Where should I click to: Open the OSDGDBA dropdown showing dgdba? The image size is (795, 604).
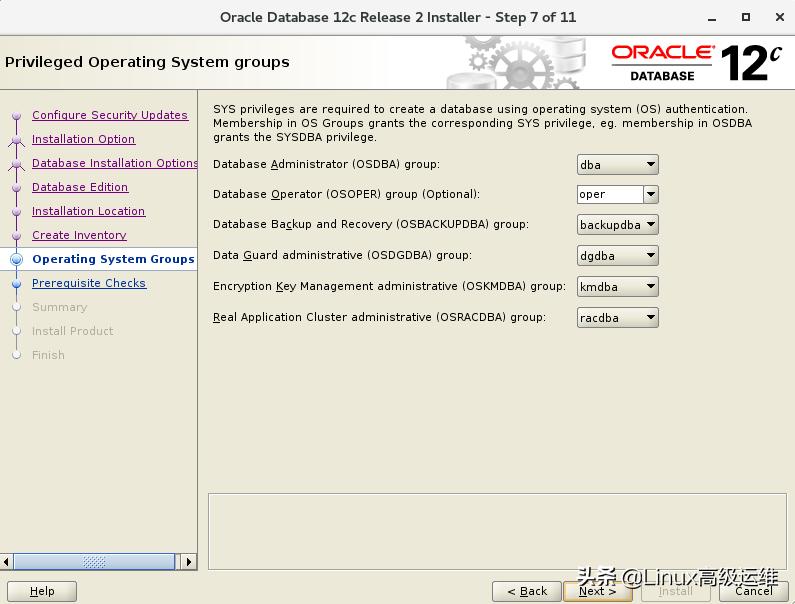(618, 256)
